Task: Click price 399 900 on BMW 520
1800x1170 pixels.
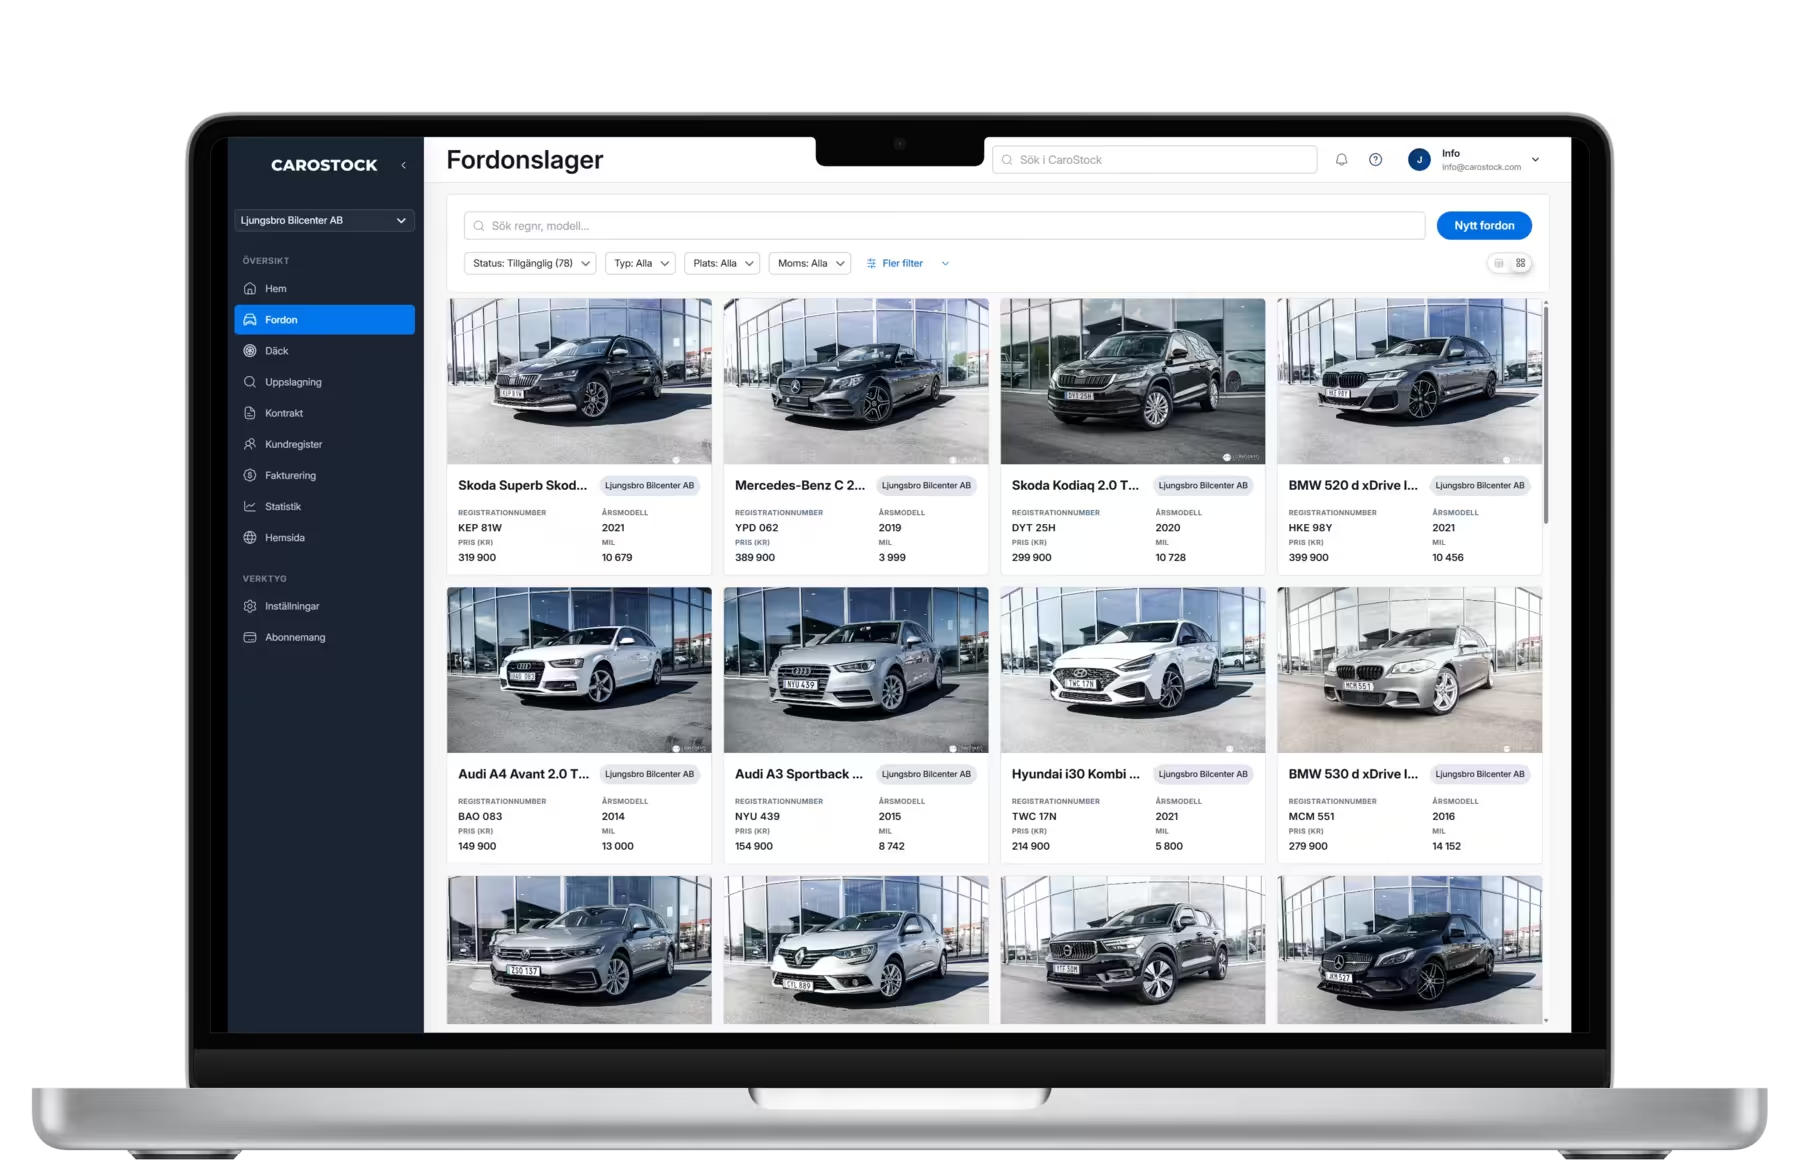Action: point(1308,558)
